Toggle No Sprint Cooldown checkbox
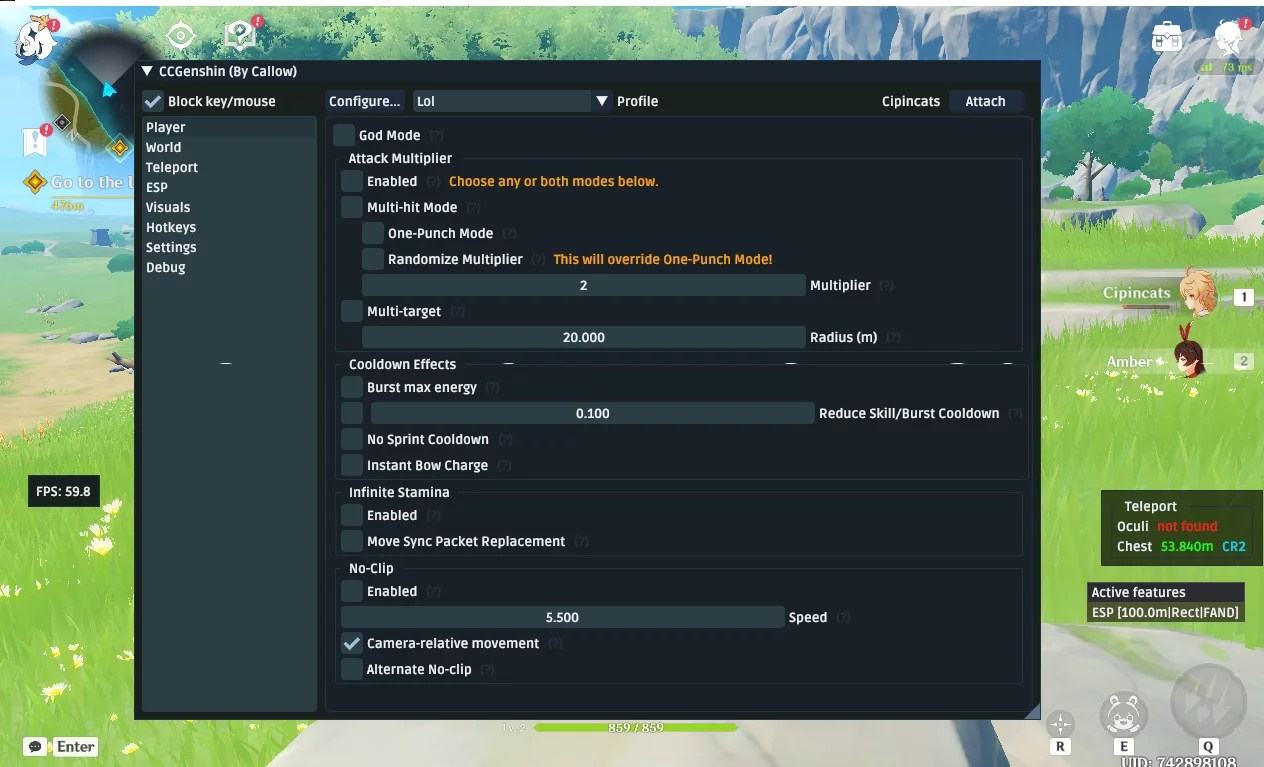Viewport: 1264px width, 767px height. click(352, 439)
